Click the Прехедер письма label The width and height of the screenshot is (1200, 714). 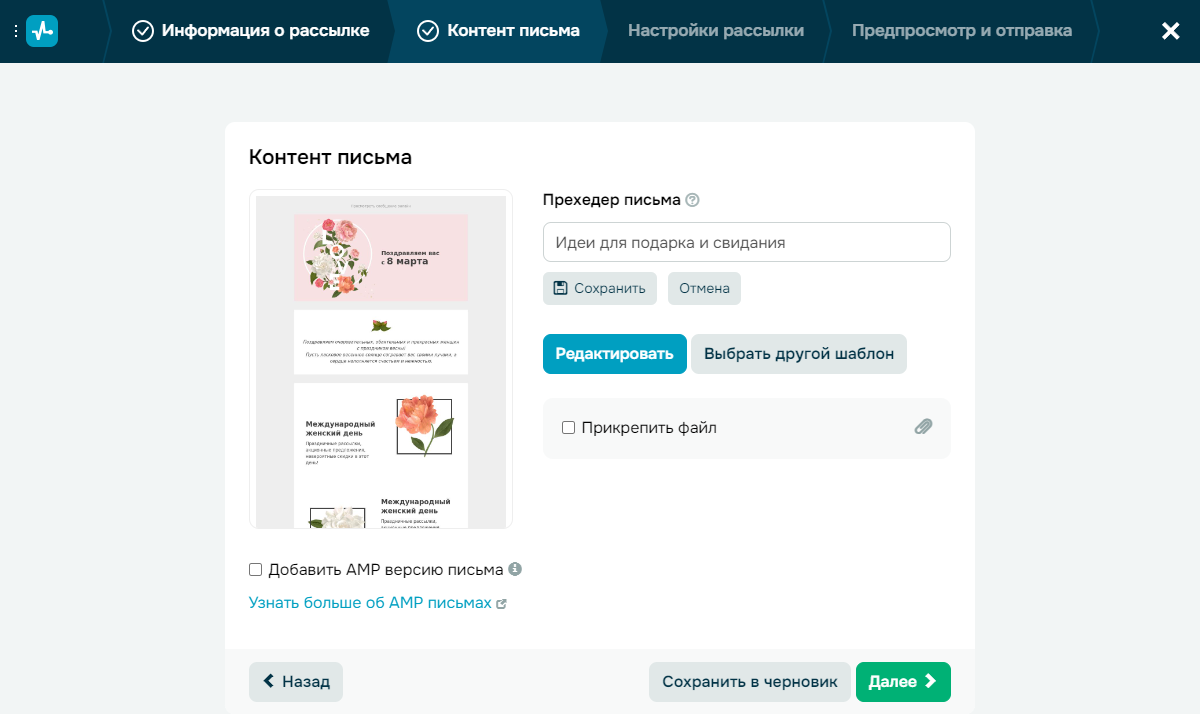(612, 200)
